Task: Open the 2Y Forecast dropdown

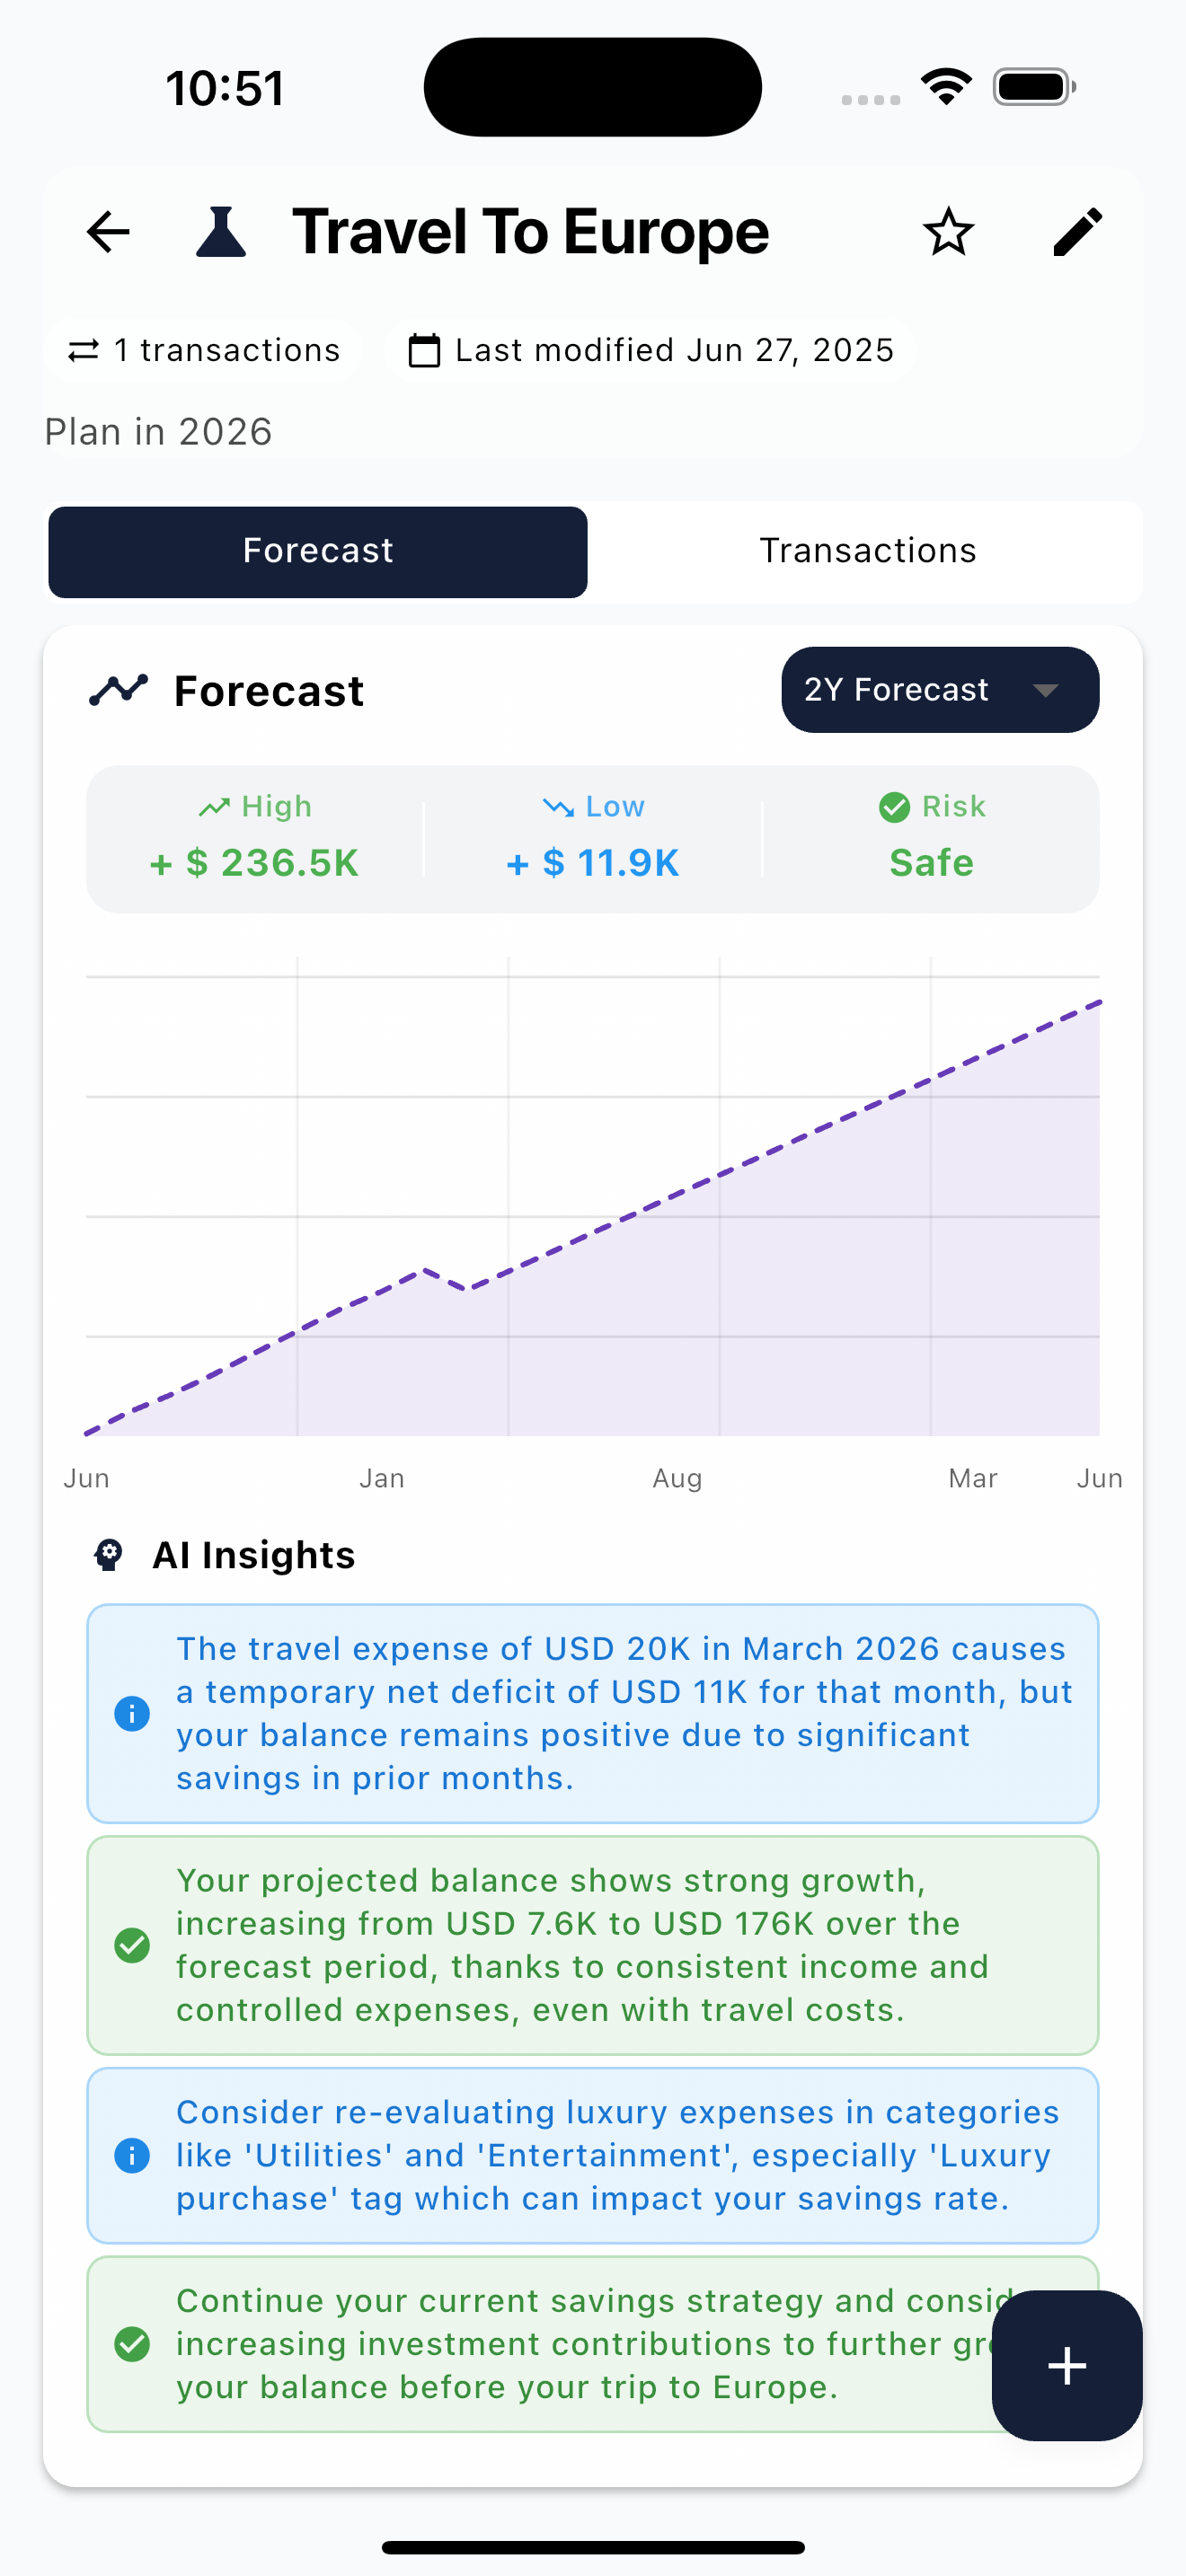Action: point(939,689)
